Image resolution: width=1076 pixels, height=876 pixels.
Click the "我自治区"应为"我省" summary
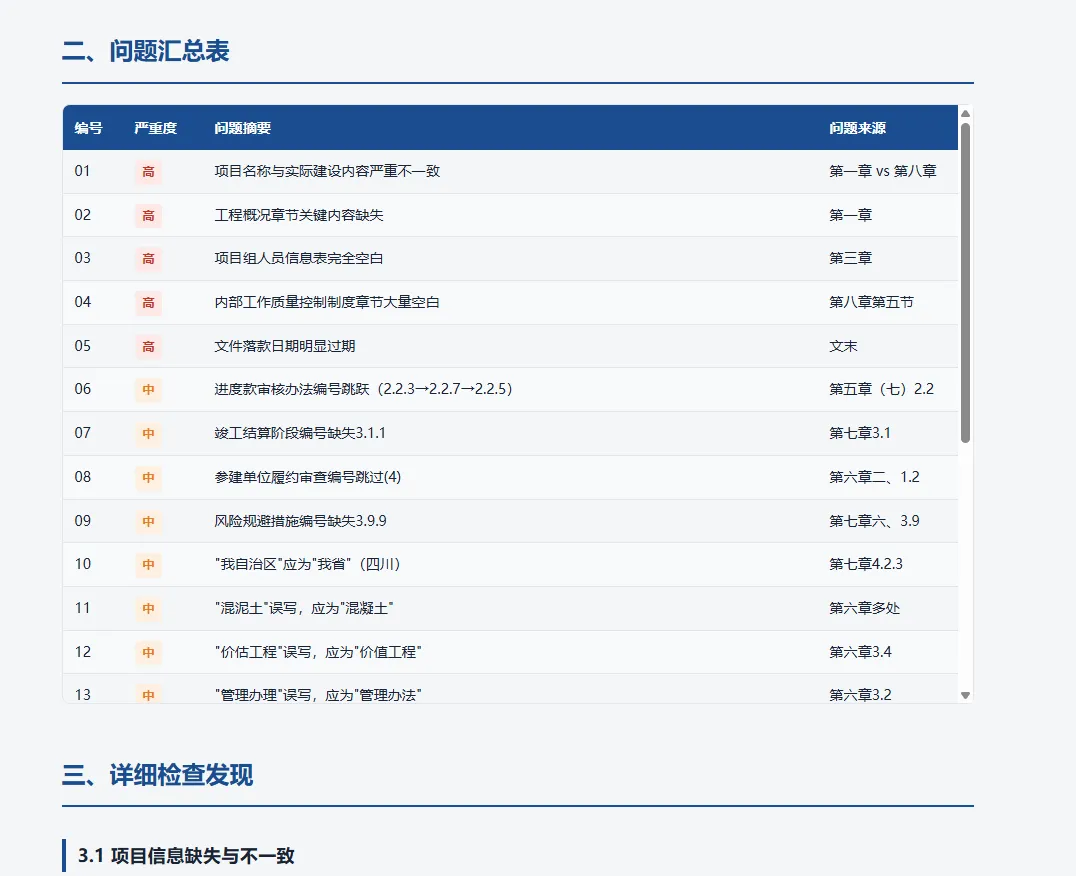point(308,564)
